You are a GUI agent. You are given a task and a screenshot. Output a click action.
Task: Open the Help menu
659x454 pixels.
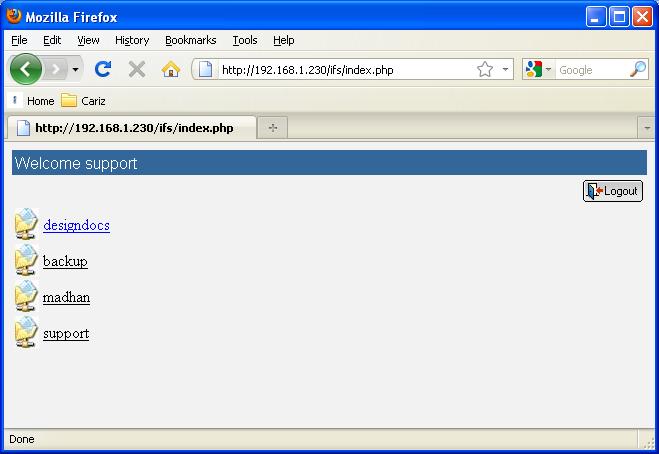[284, 40]
